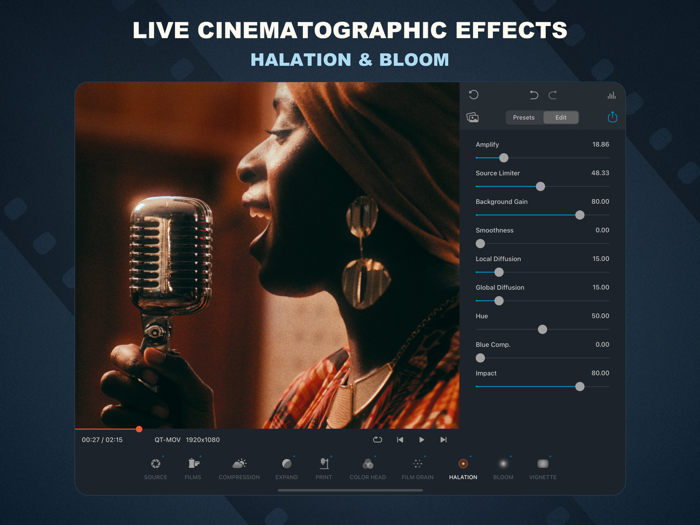Viewport: 700px width, 525px height.
Task: Click the Impact slider handle
Action: [580, 387]
